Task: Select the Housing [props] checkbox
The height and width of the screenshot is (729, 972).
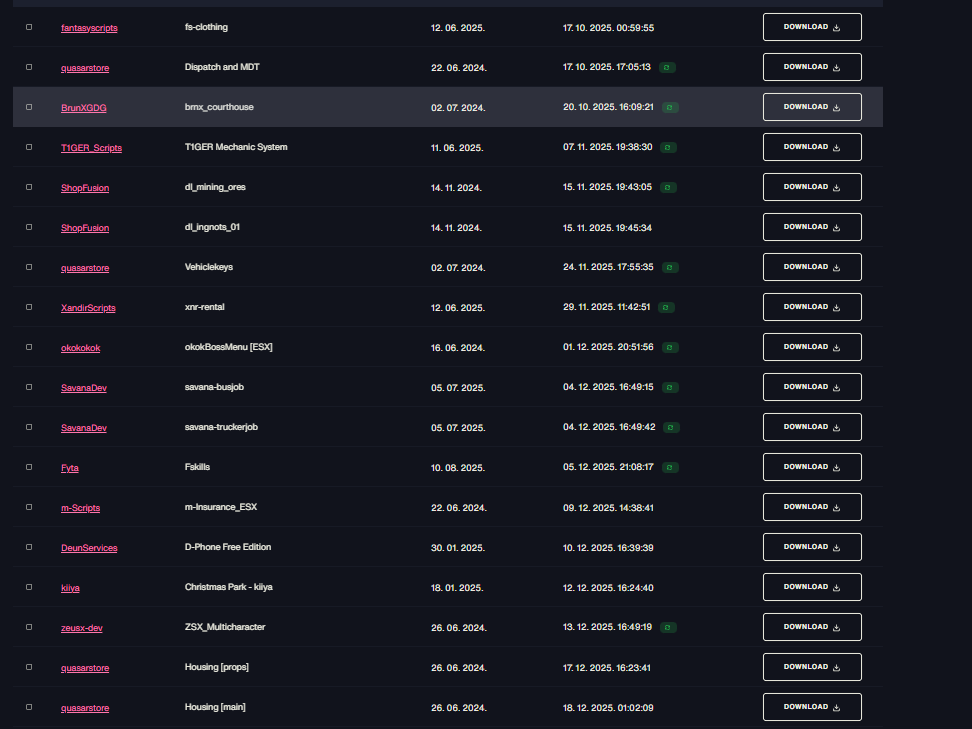Action: click(29, 667)
